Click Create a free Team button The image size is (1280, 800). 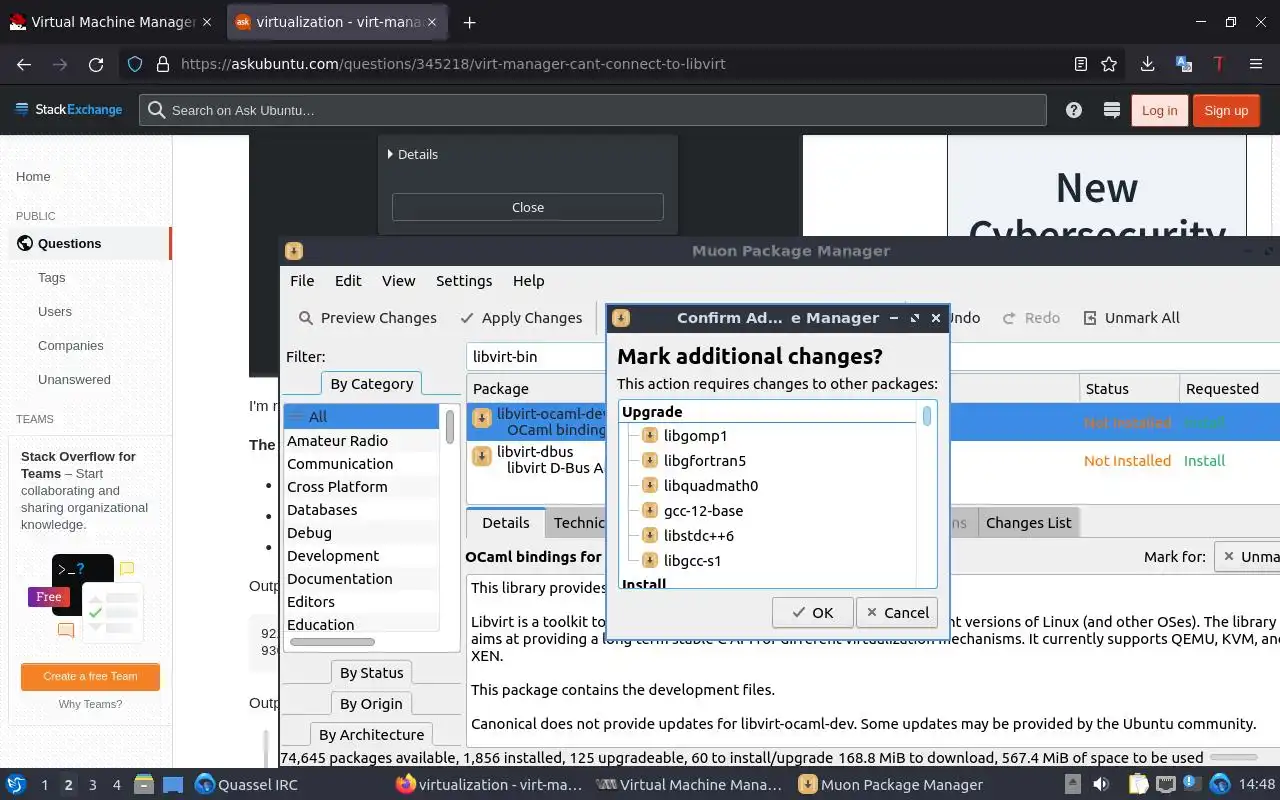click(x=90, y=676)
